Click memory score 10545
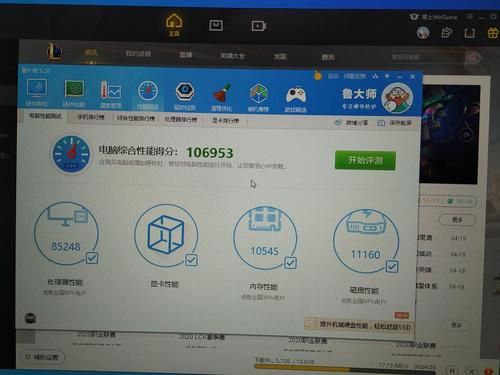The height and width of the screenshot is (375, 500). pyautogui.click(x=264, y=251)
